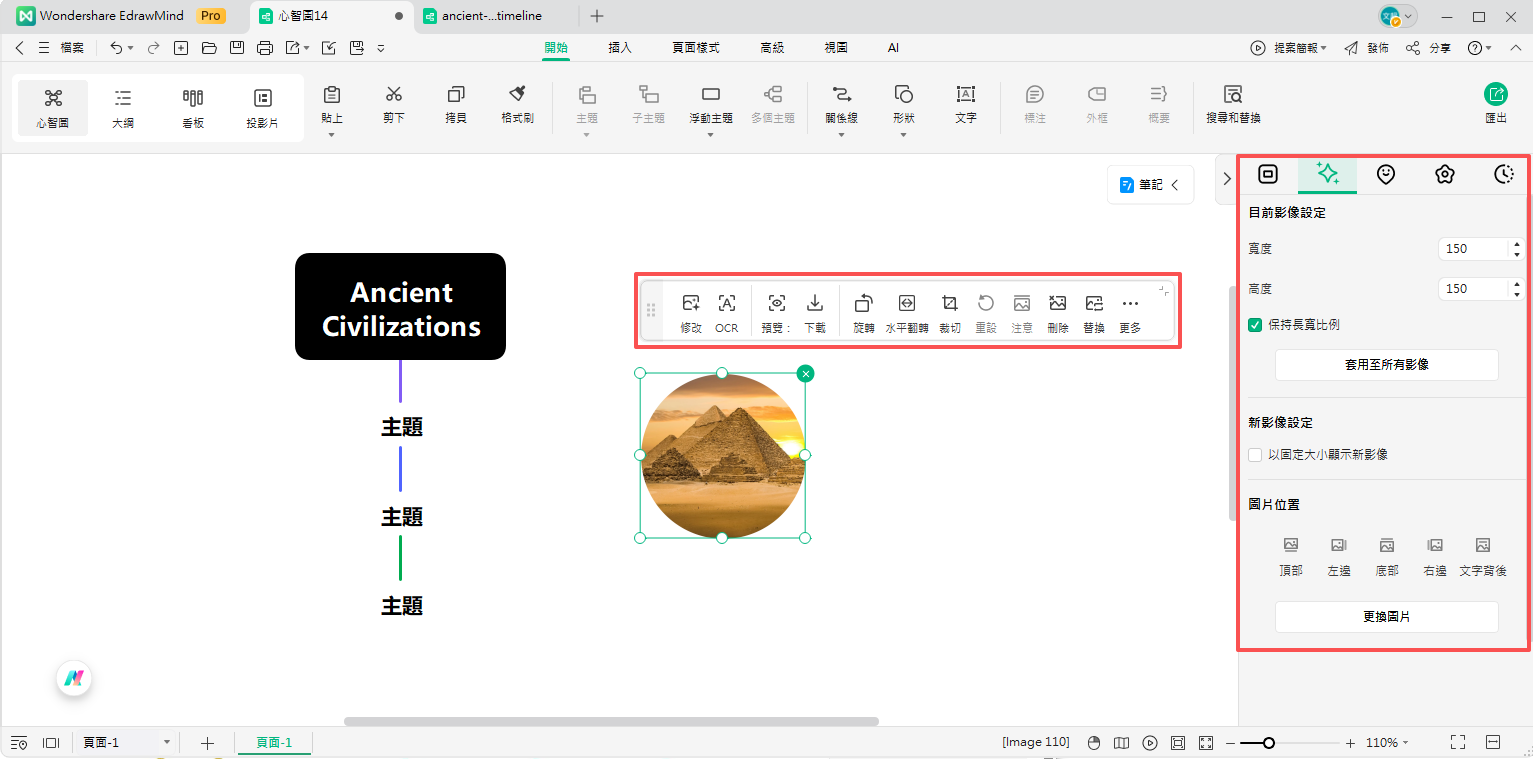Switch to ancient-...timeline document tab
Viewport: 1533px width, 759px height.
pos(491,16)
